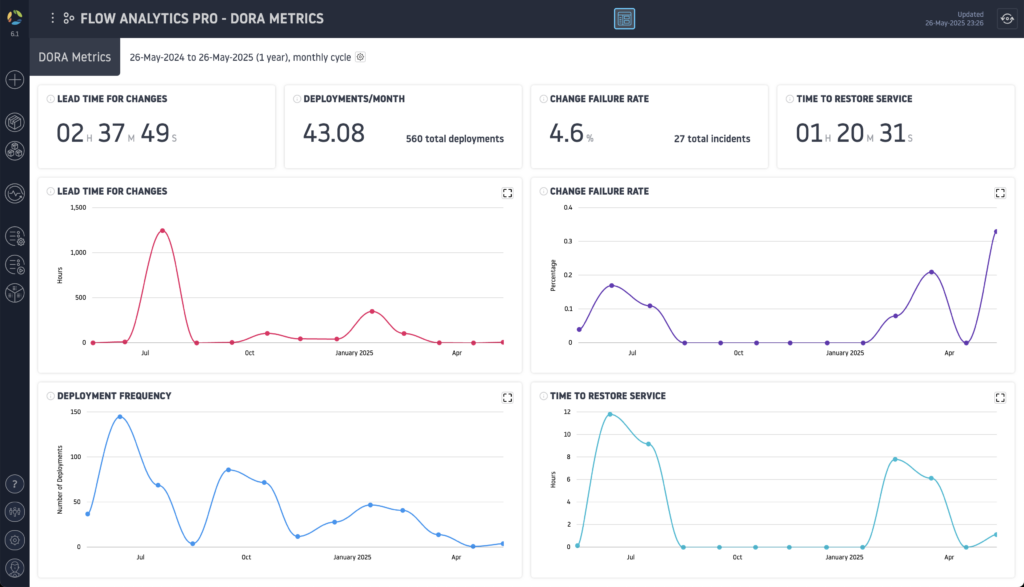This screenshot has width=1024, height=587.
Task: Click the refresh icon in the top right
Action: pyautogui.click(x=1005, y=19)
